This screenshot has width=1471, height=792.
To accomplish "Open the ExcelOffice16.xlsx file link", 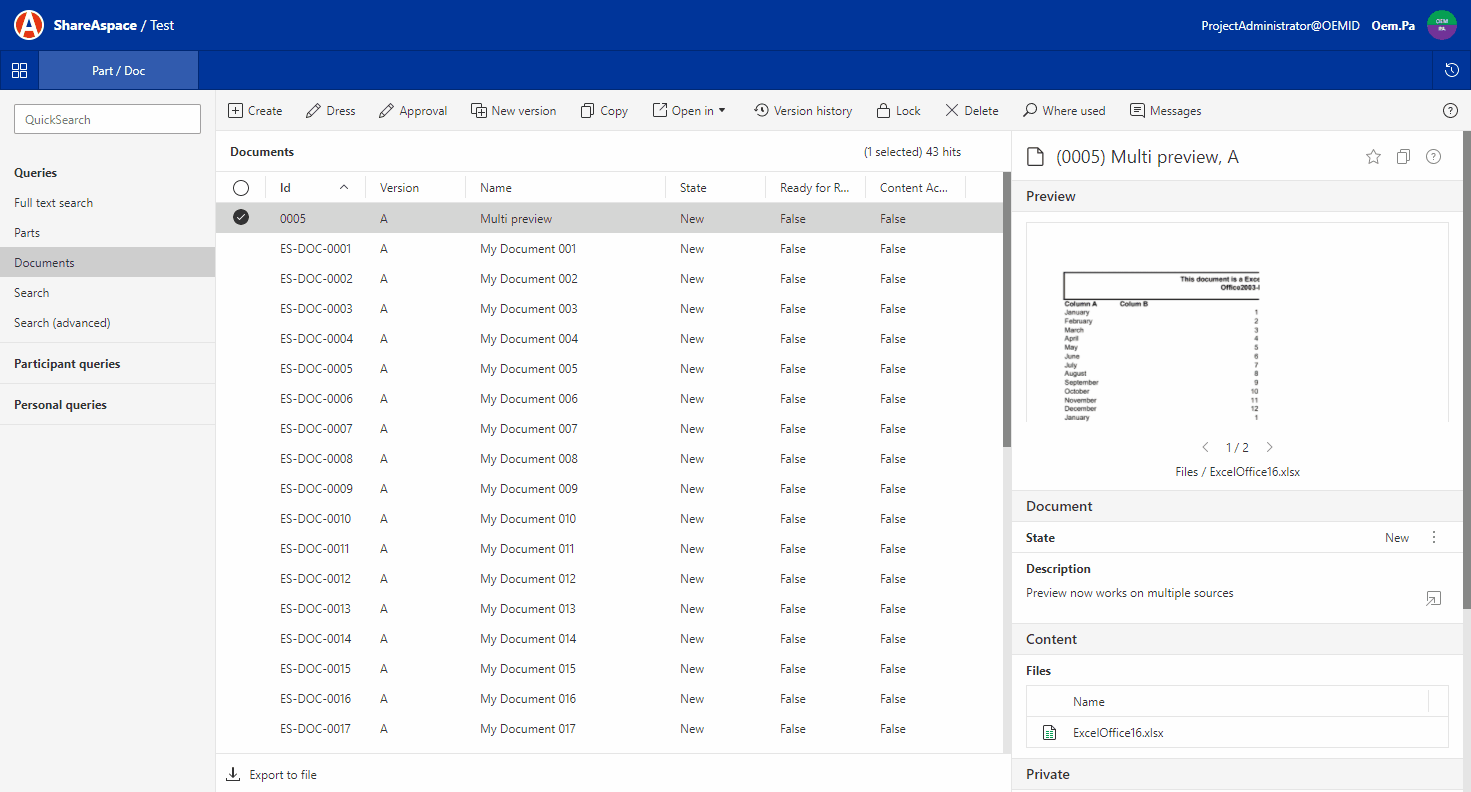I will pos(1116,732).
